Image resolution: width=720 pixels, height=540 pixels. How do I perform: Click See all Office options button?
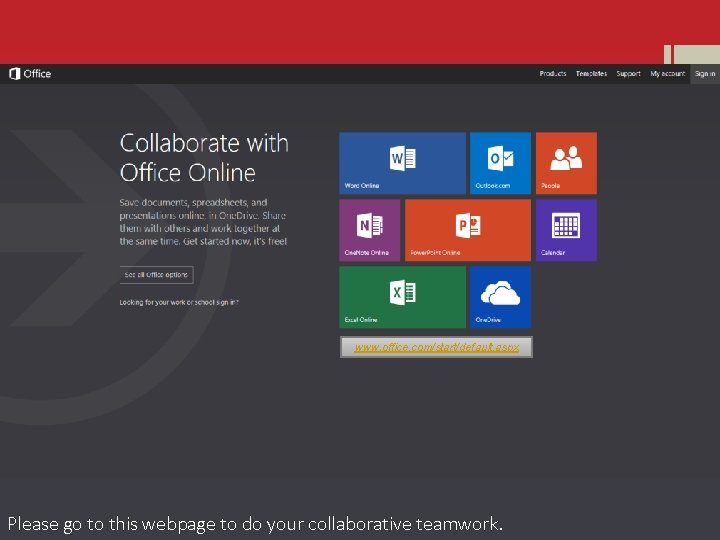(x=157, y=275)
